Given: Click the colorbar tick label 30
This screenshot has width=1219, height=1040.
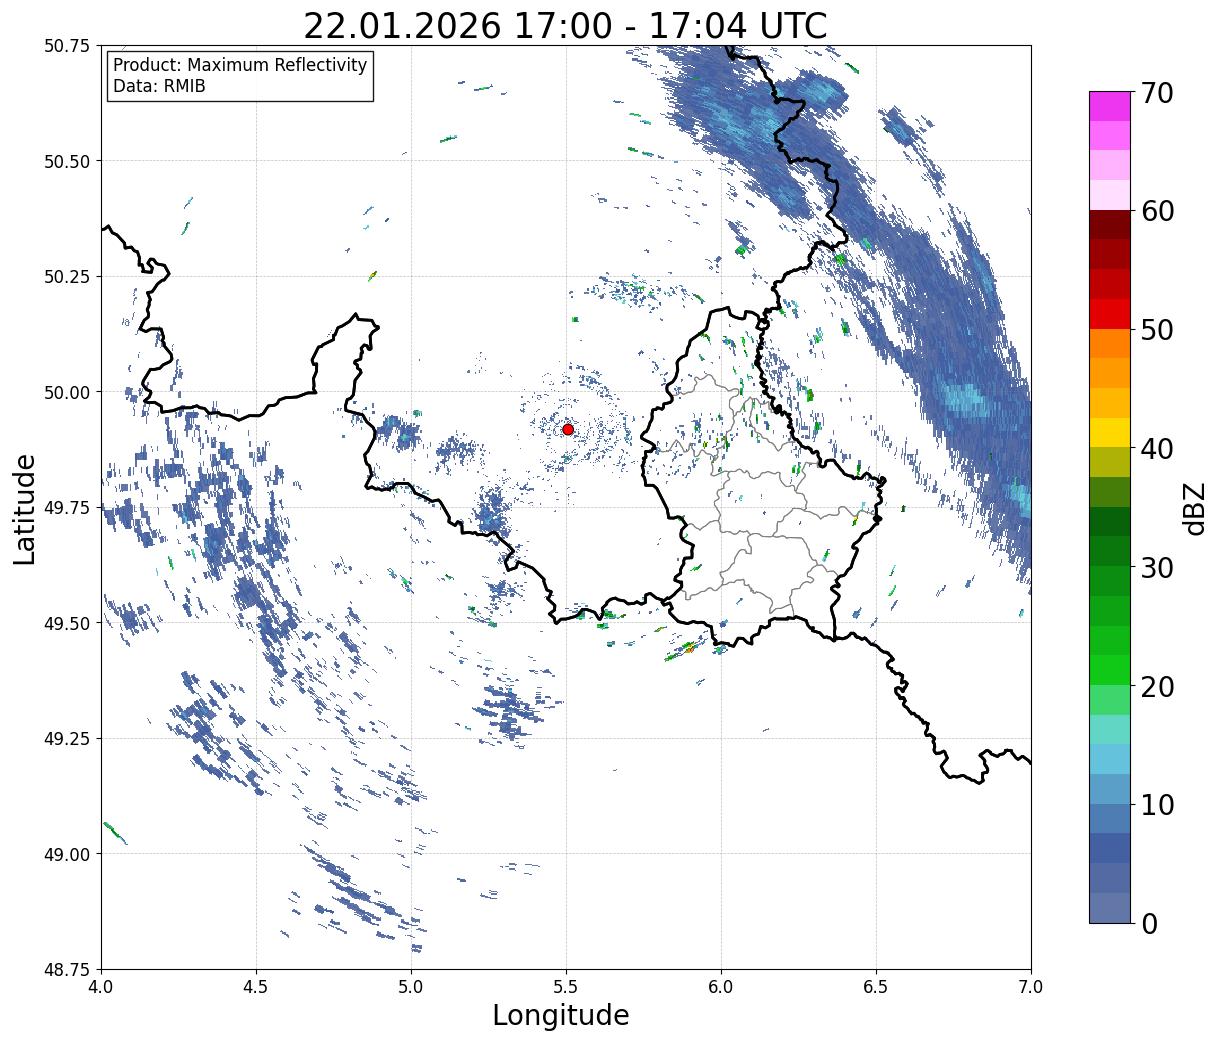Looking at the screenshot, I should [x=1157, y=568].
